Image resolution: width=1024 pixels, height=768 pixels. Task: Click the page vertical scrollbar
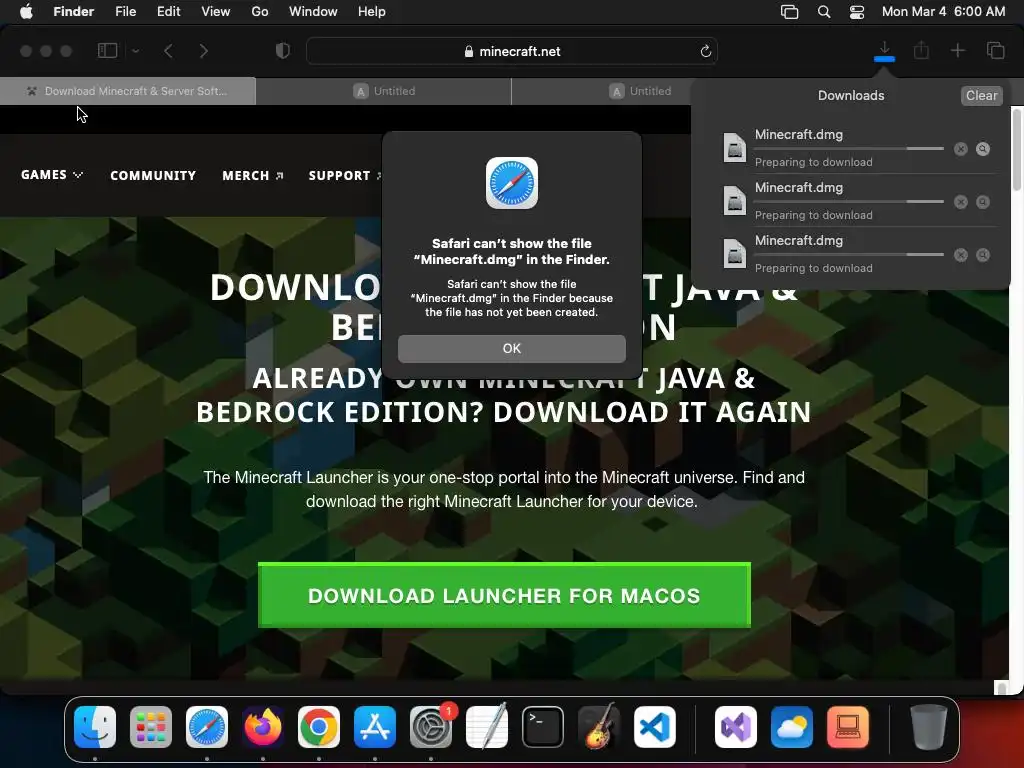tap(1017, 150)
